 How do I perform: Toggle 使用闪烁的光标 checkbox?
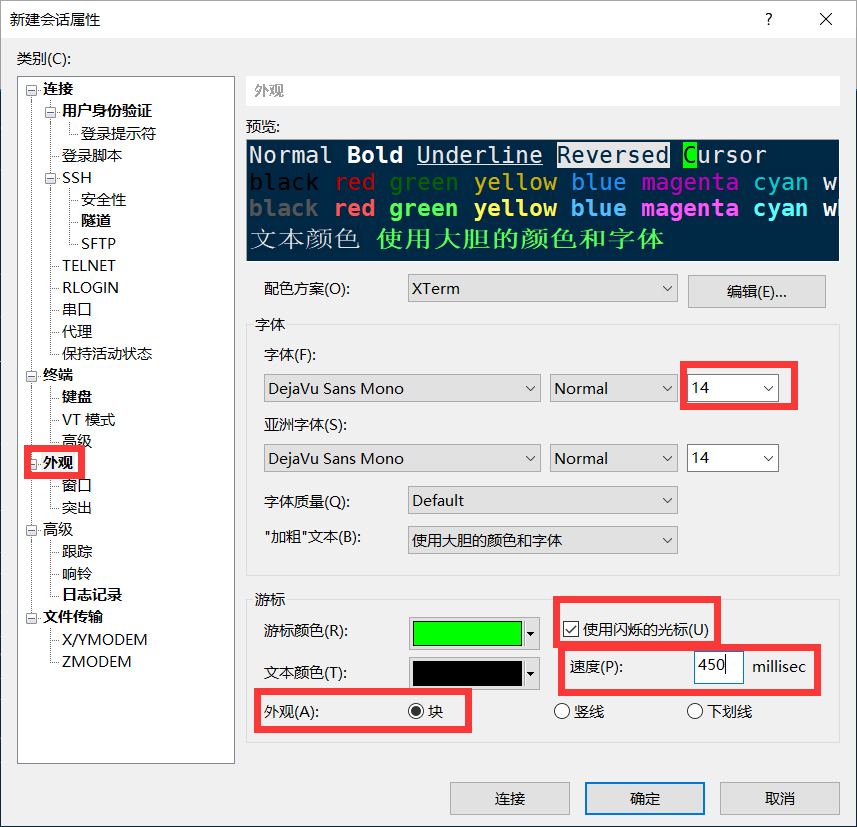(x=571, y=630)
